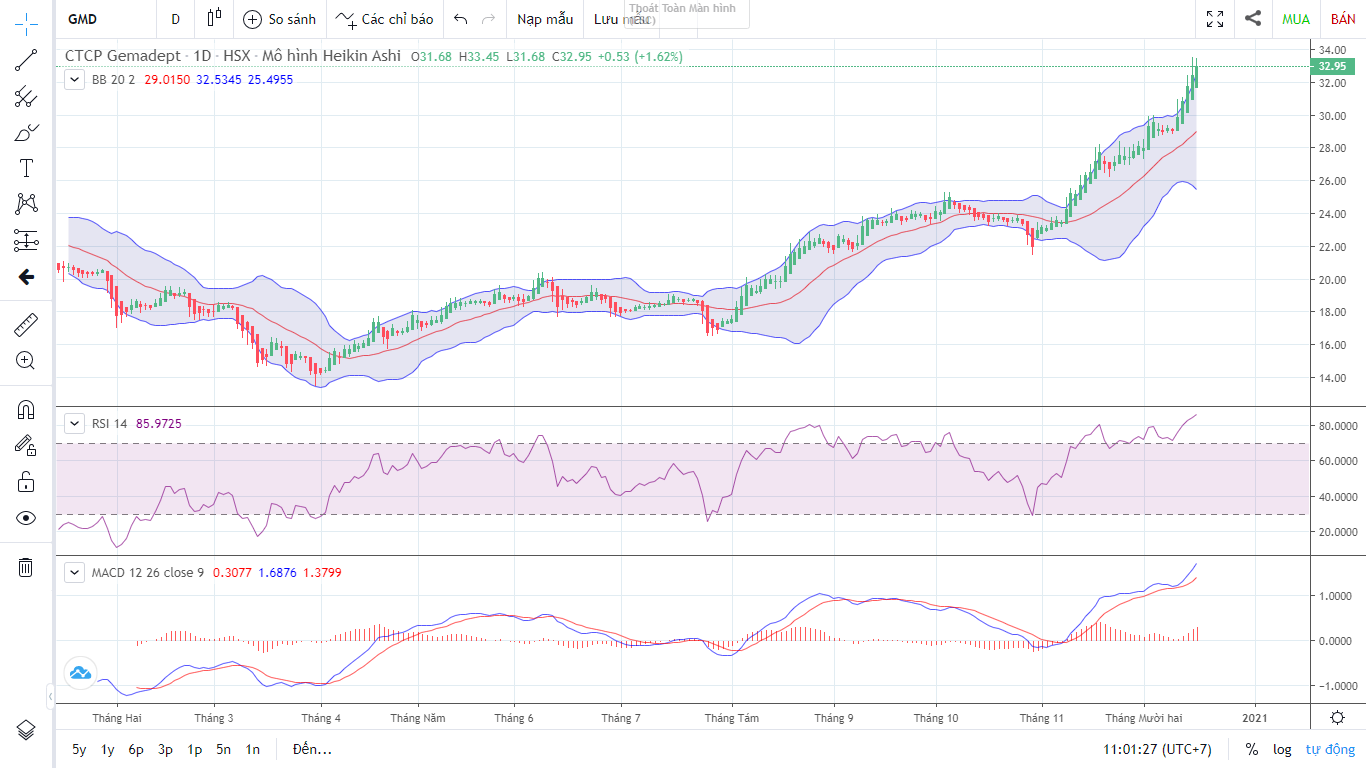Select the 1y time range

pos(108,749)
